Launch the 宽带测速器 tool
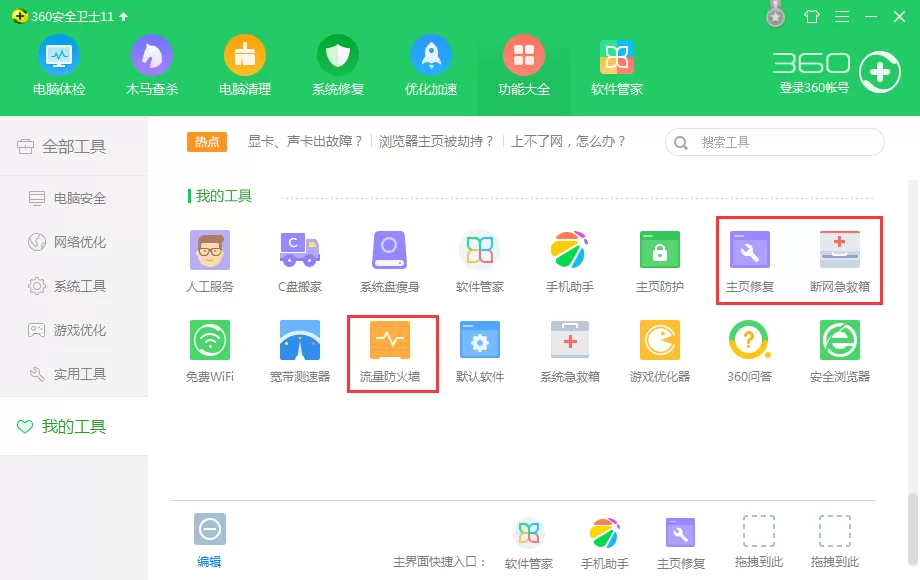This screenshot has width=920, height=580. coord(300,351)
